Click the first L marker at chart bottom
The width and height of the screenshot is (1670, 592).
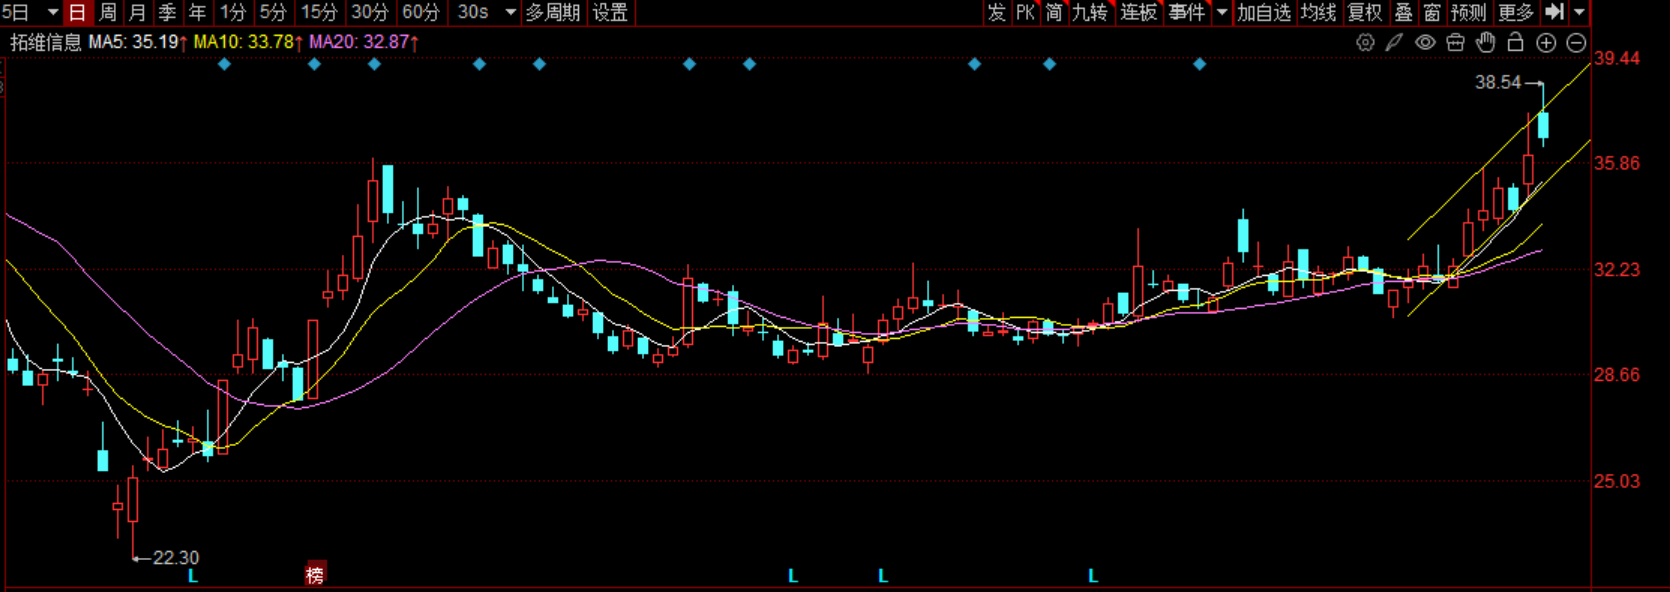193,576
